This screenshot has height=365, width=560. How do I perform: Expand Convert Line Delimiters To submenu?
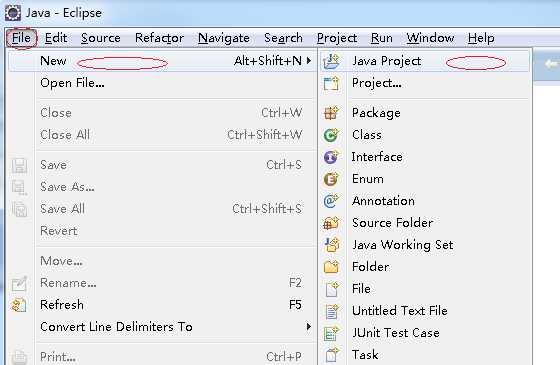[309, 326]
